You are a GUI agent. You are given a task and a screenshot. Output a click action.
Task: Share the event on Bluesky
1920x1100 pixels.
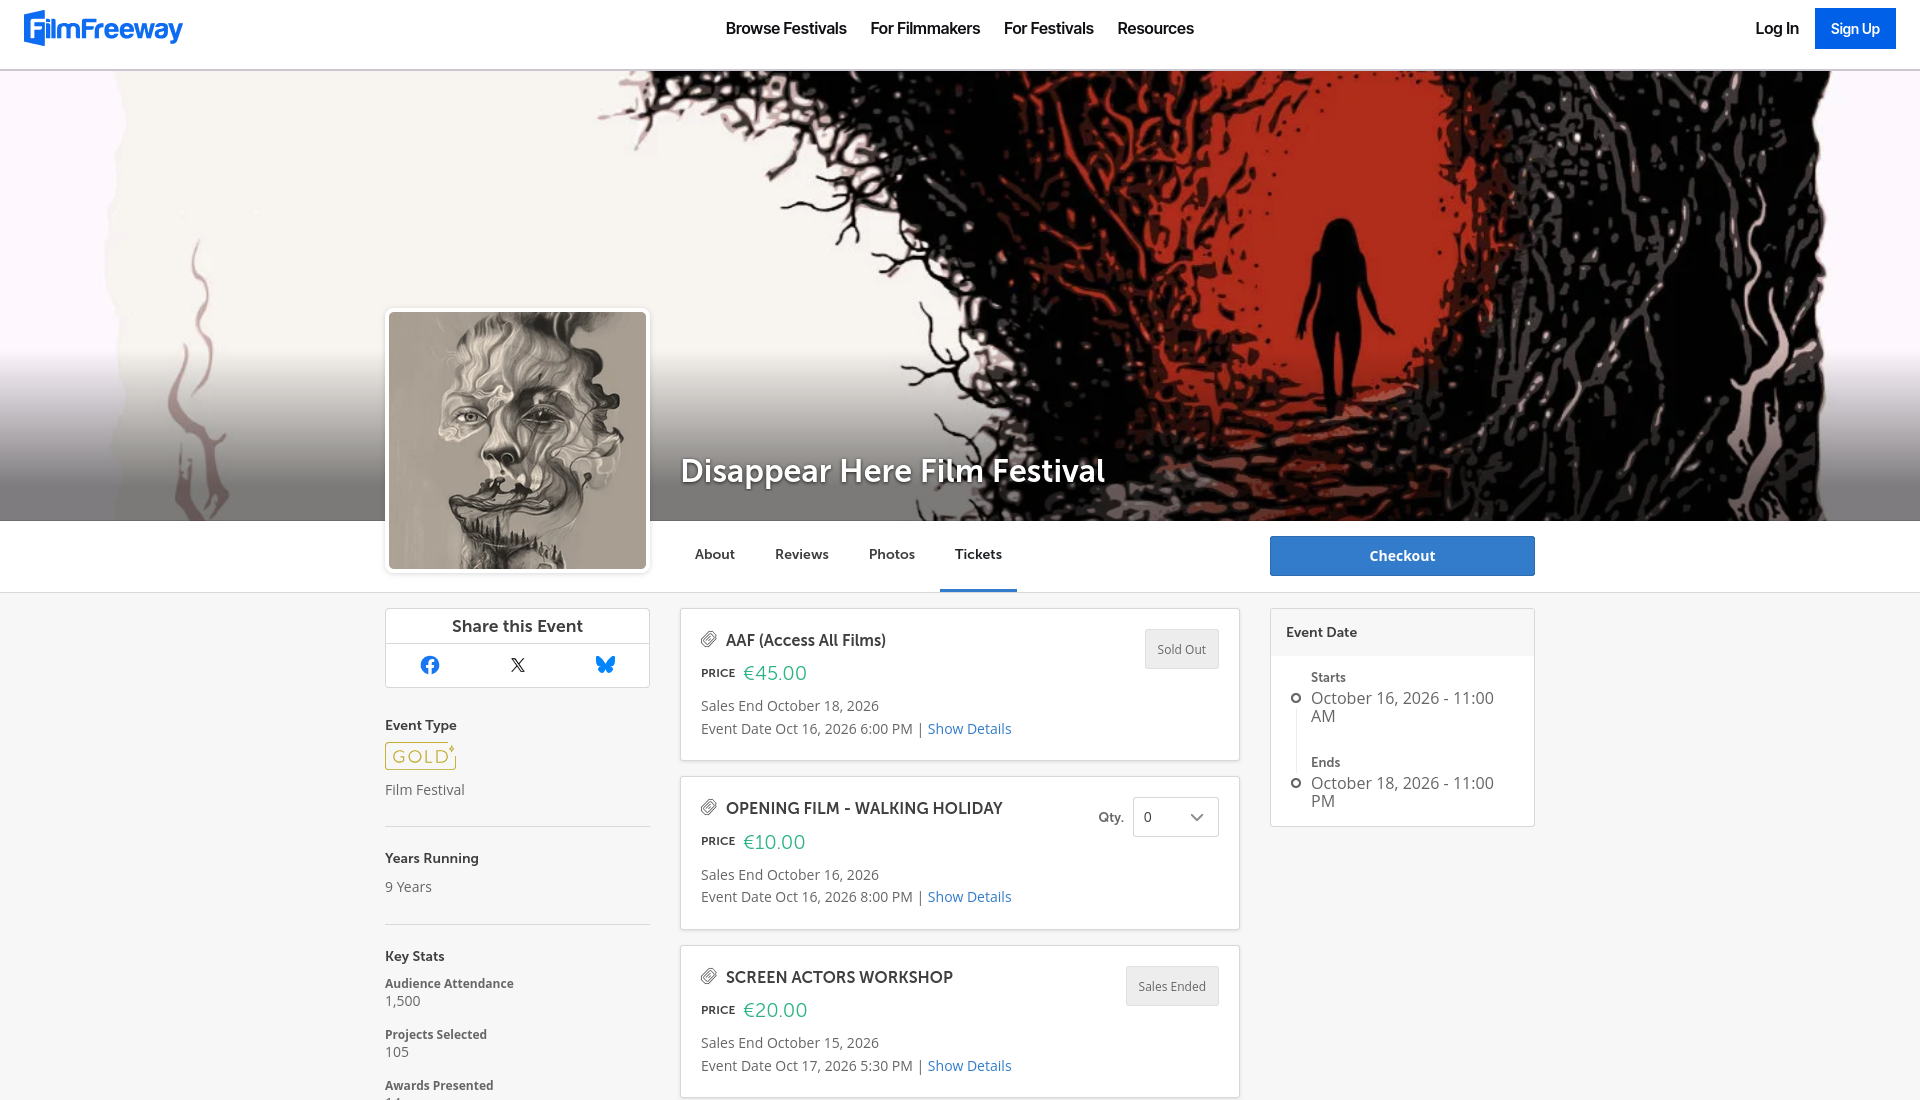[605, 665]
